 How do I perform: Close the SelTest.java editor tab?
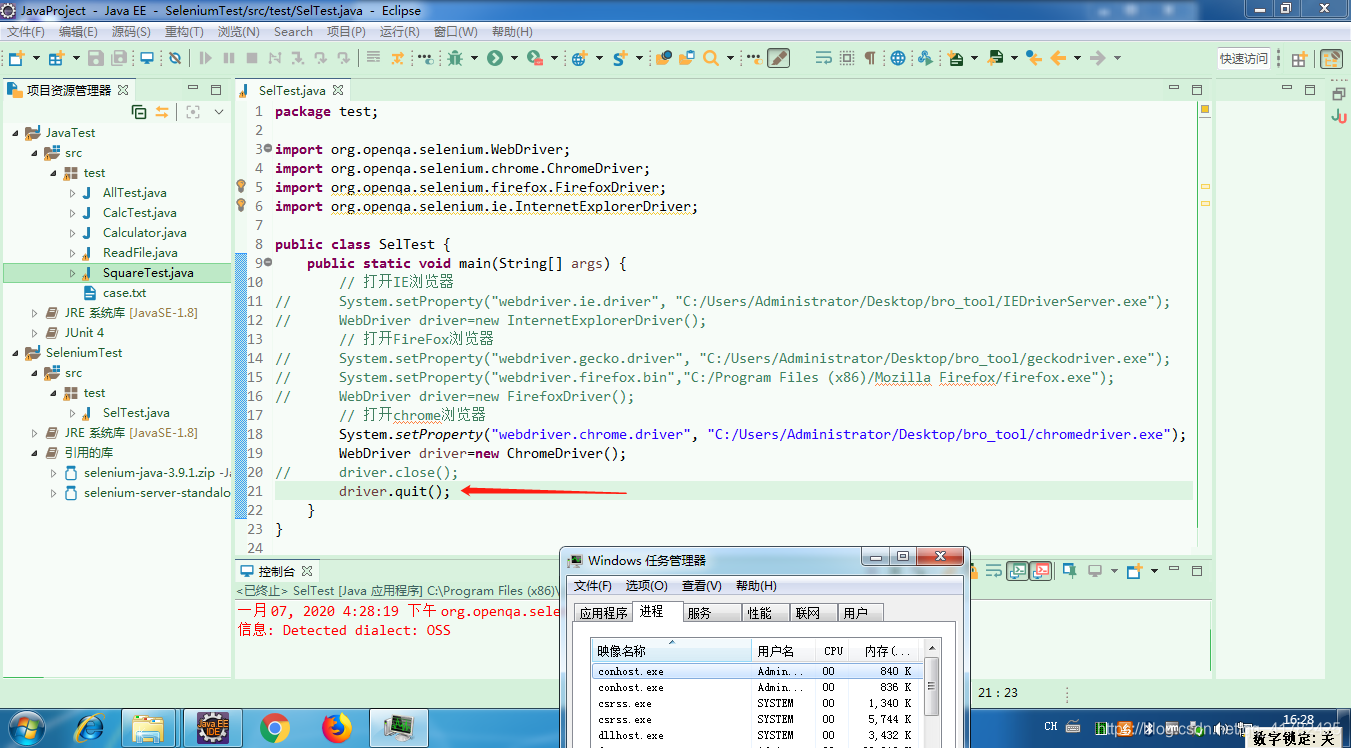tap(339, 90)
